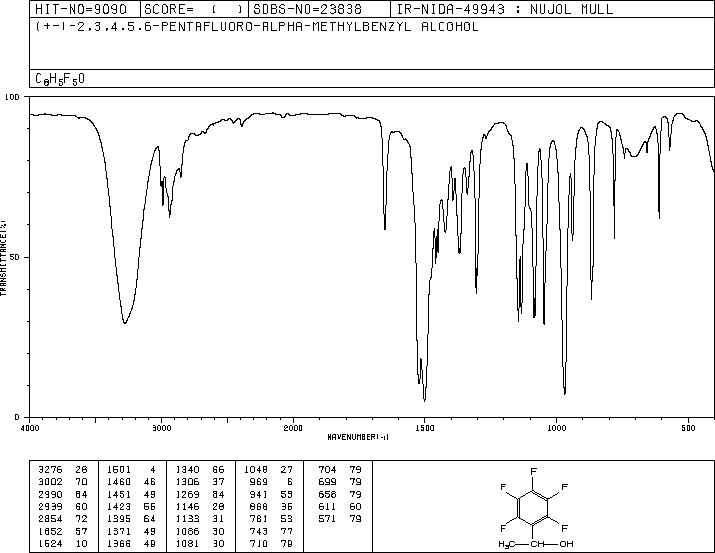Select the 1340 peak entry in table
The image size is (715, 553).
[200, 470]
